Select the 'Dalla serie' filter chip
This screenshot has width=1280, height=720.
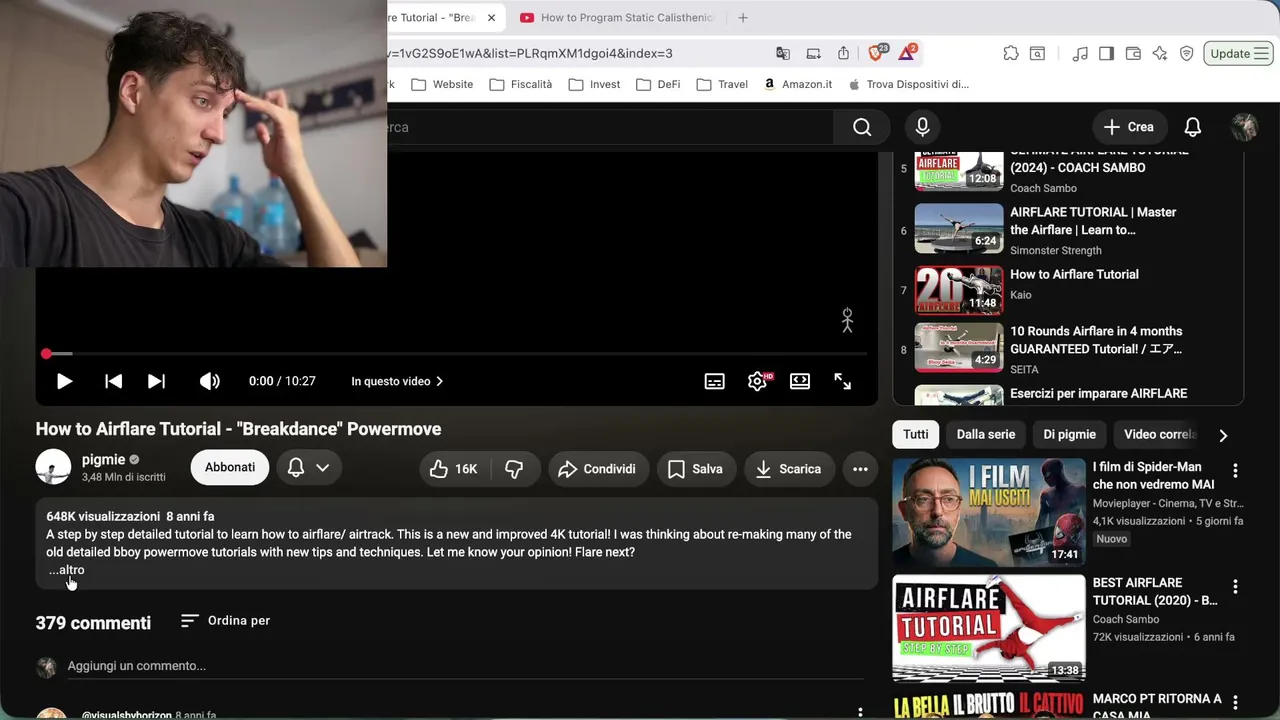point(985,434)
